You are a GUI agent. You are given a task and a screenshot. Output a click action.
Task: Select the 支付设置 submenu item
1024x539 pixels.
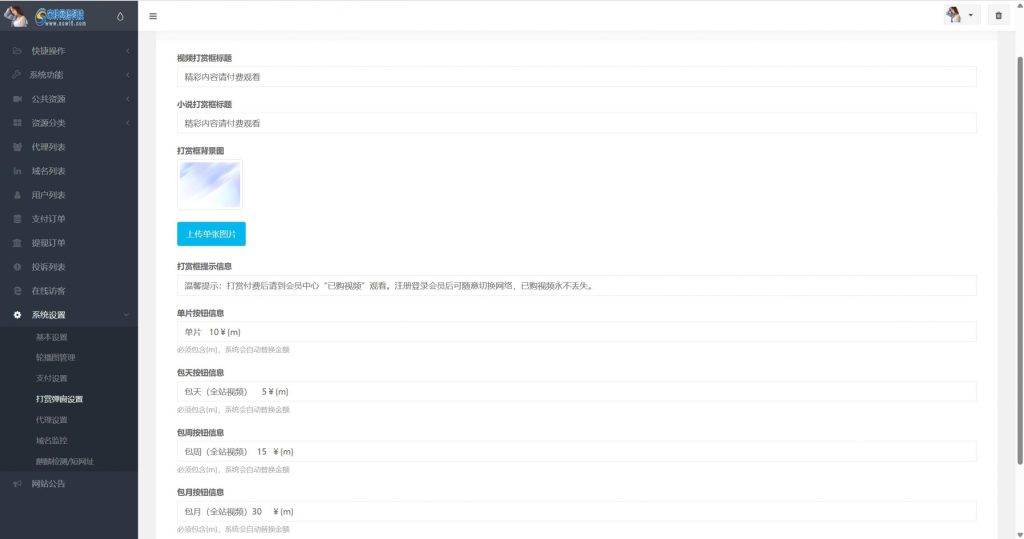52,378
